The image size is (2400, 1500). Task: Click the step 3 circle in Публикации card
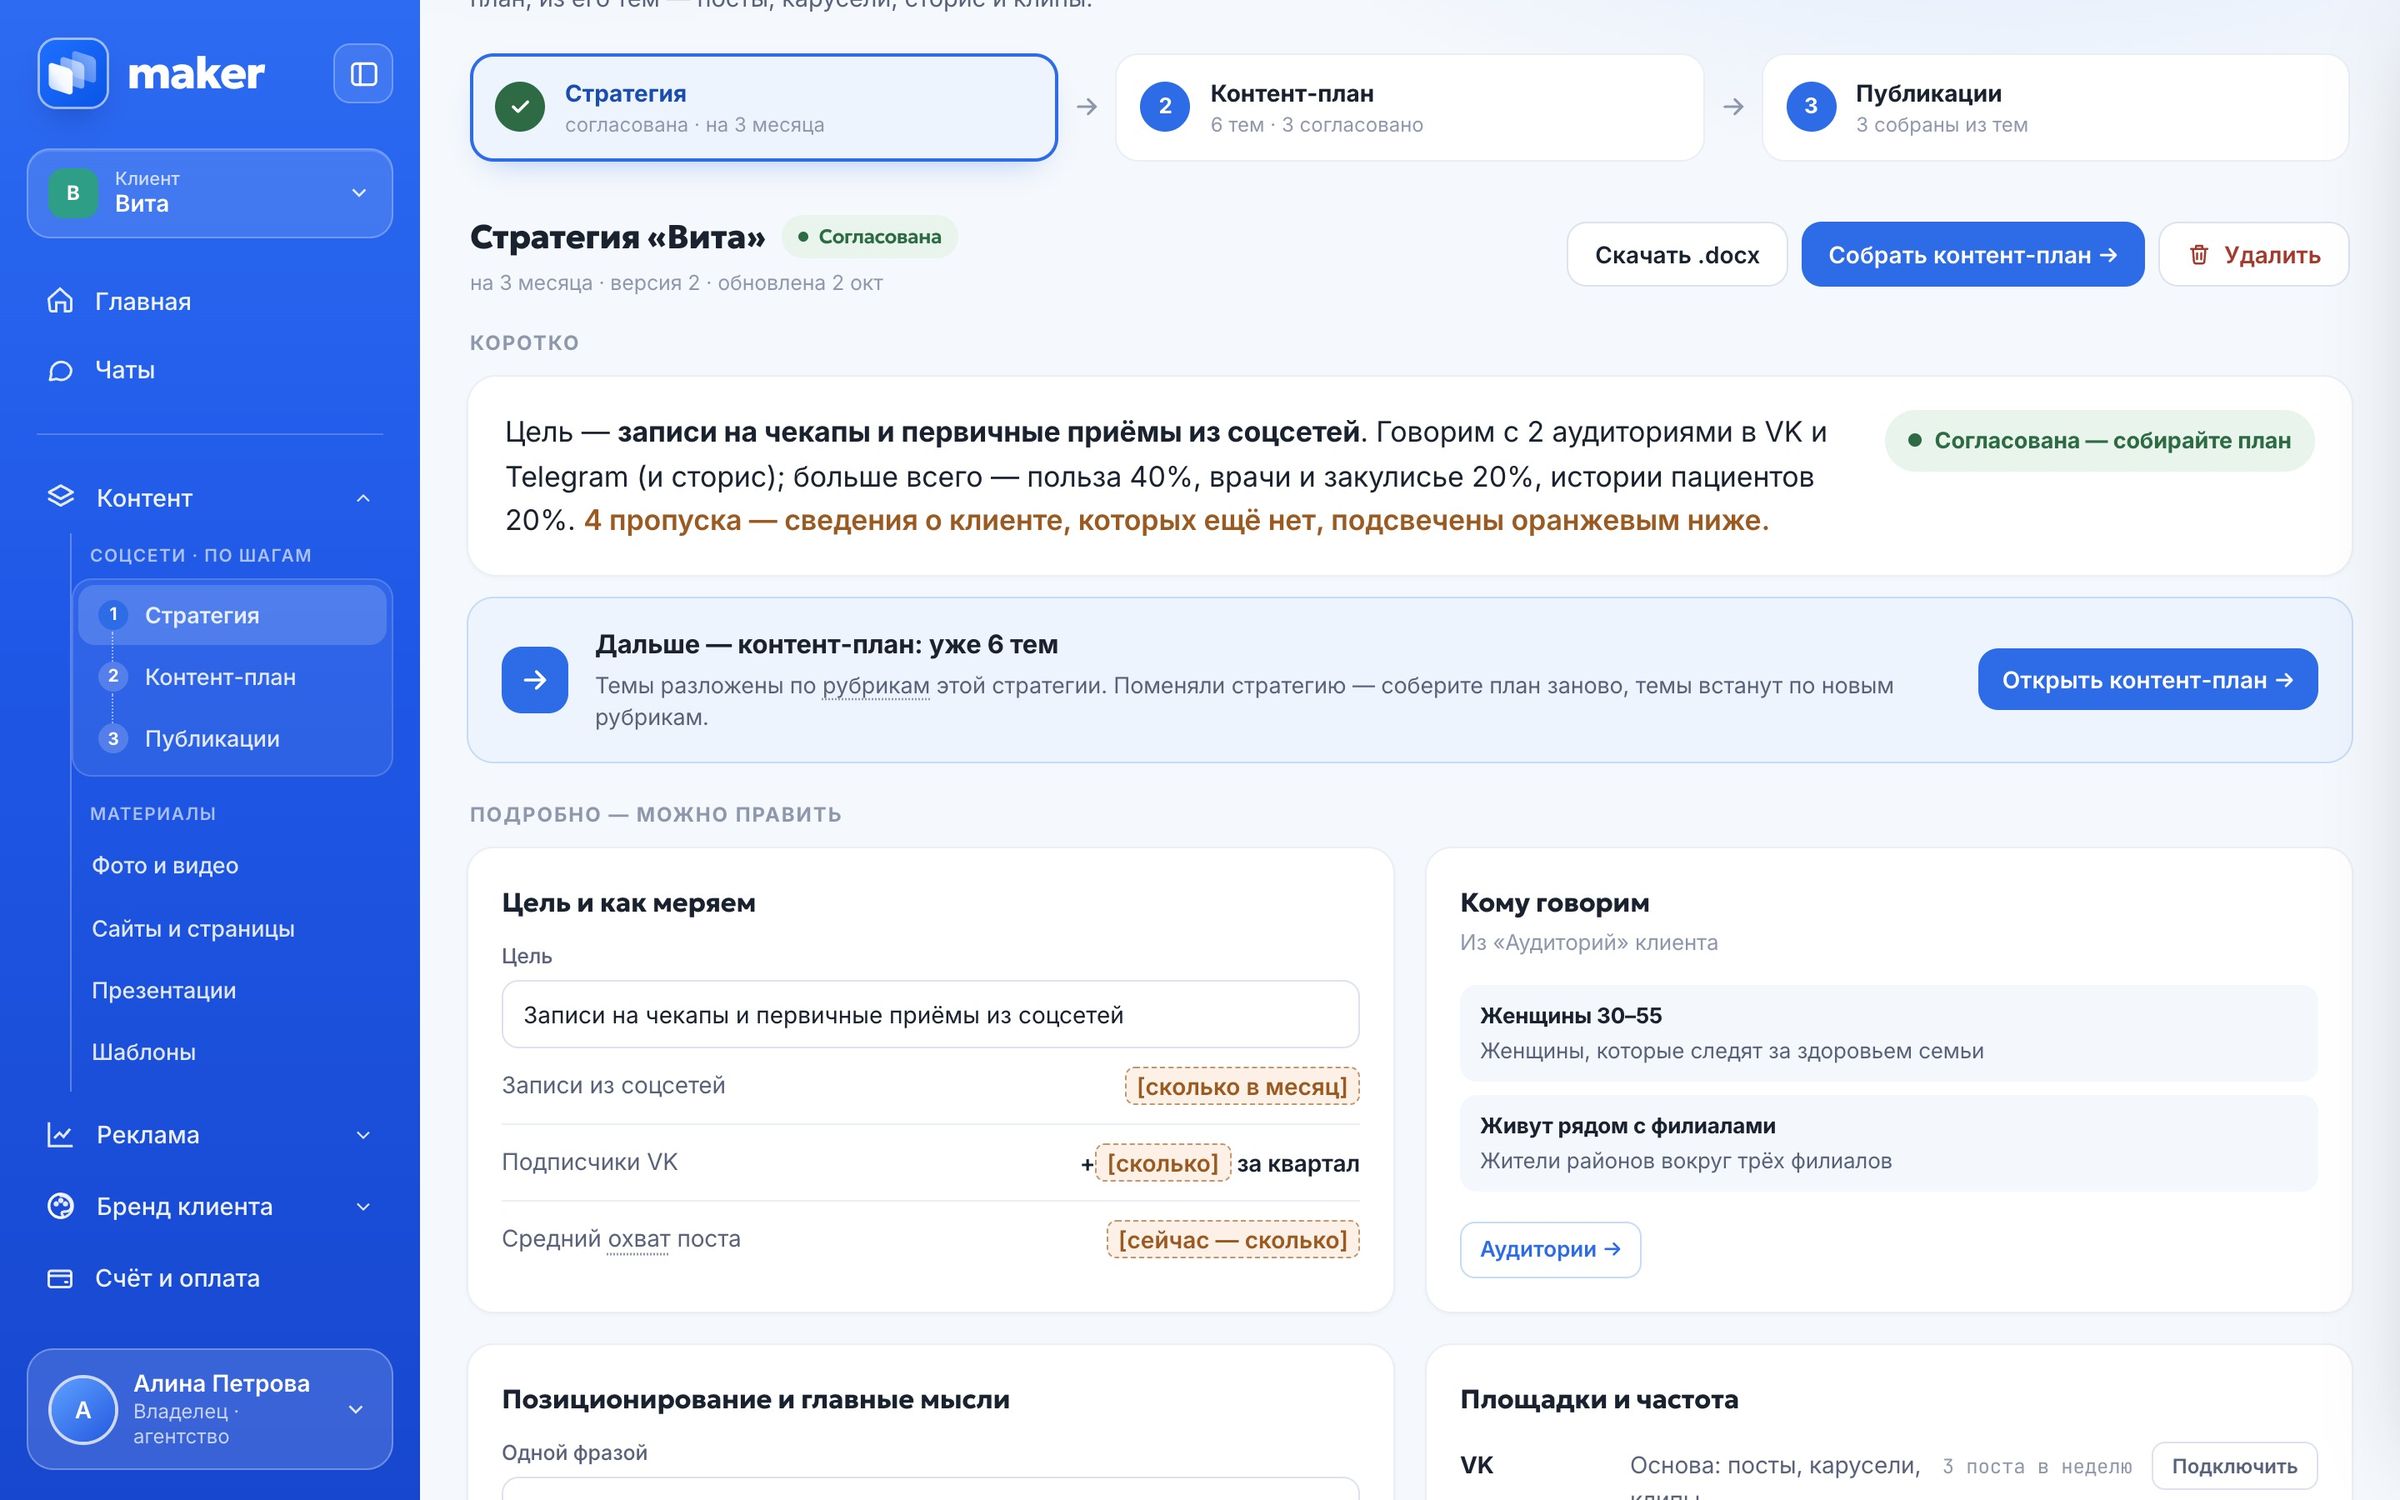tap(1811, 107)
